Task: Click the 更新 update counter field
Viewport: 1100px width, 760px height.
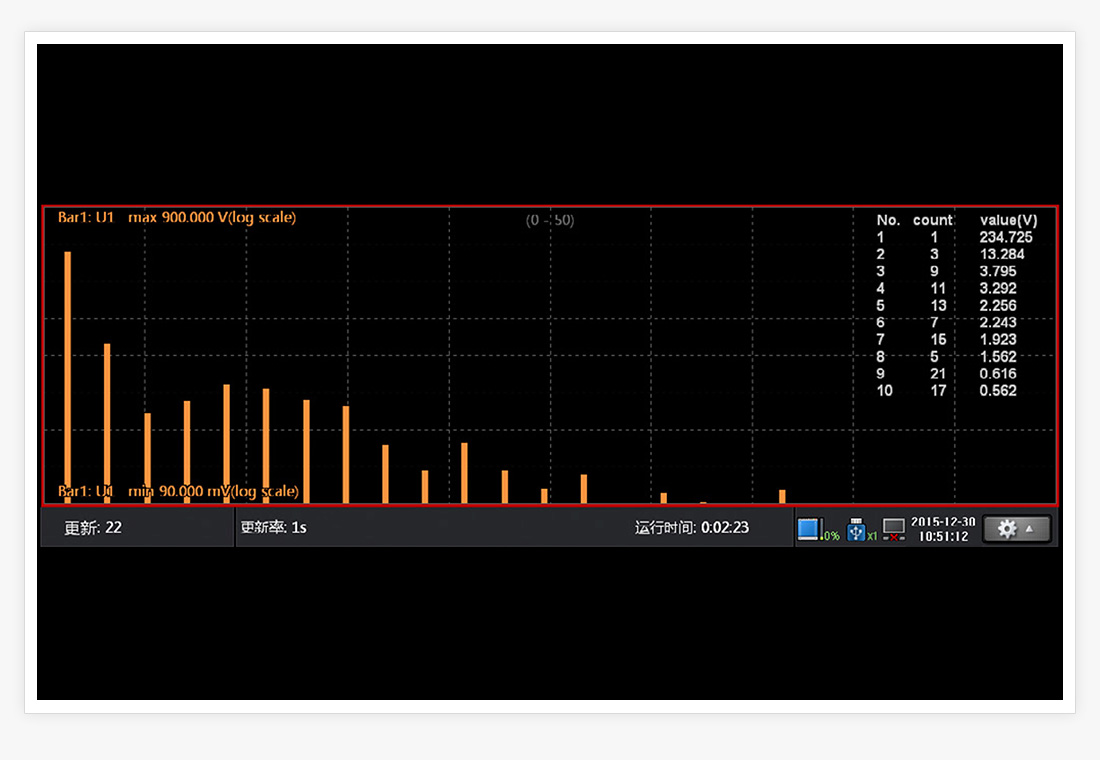Action: tap(94, 528)
